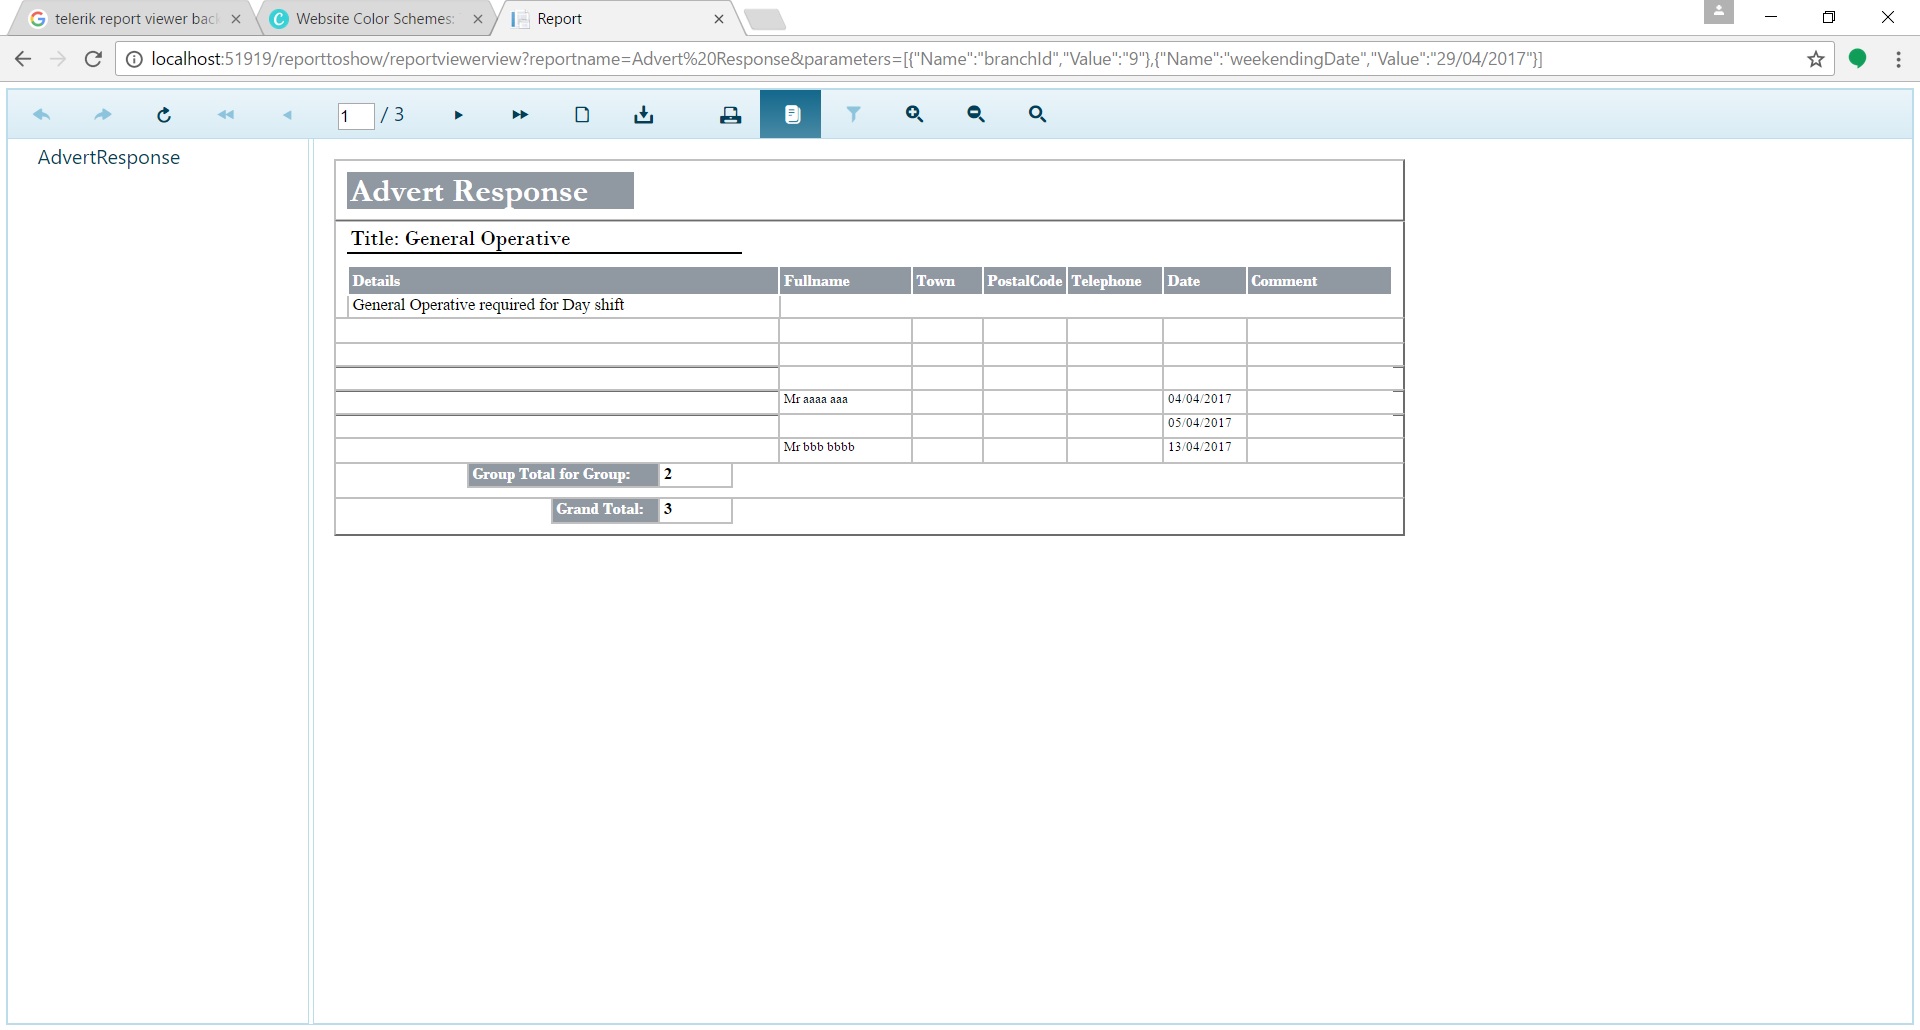Click the Details column header
Viewport: 1920px width, 1030px height.
point(563,281)
